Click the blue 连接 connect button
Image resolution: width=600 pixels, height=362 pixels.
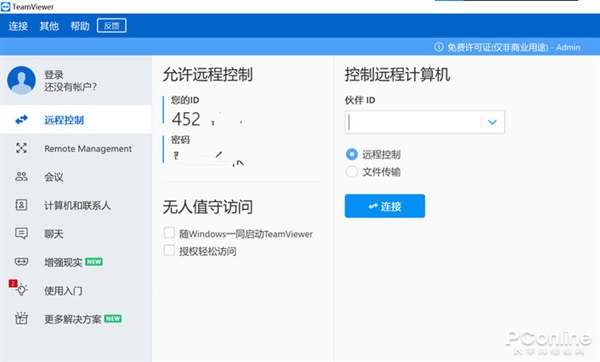tap(385, 206)
